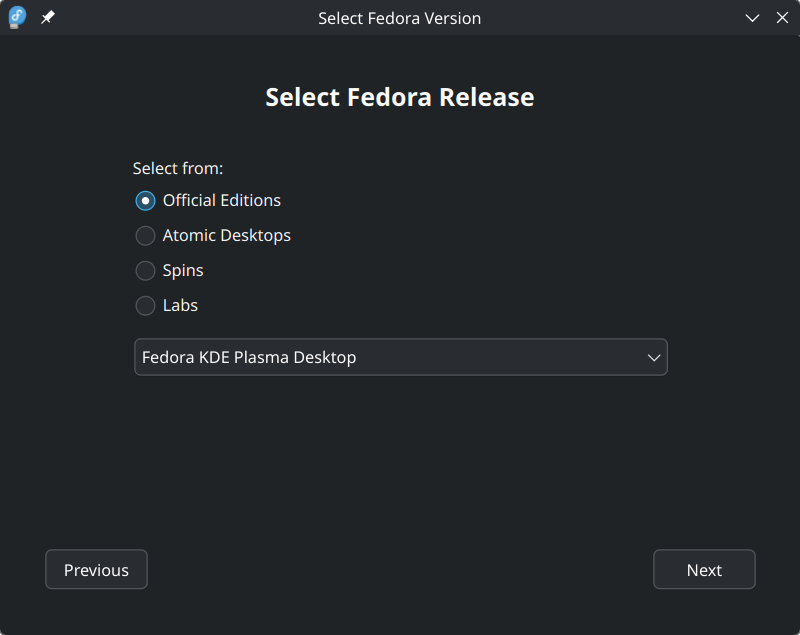Choose the Atomic Desktops option

(145, 236)
